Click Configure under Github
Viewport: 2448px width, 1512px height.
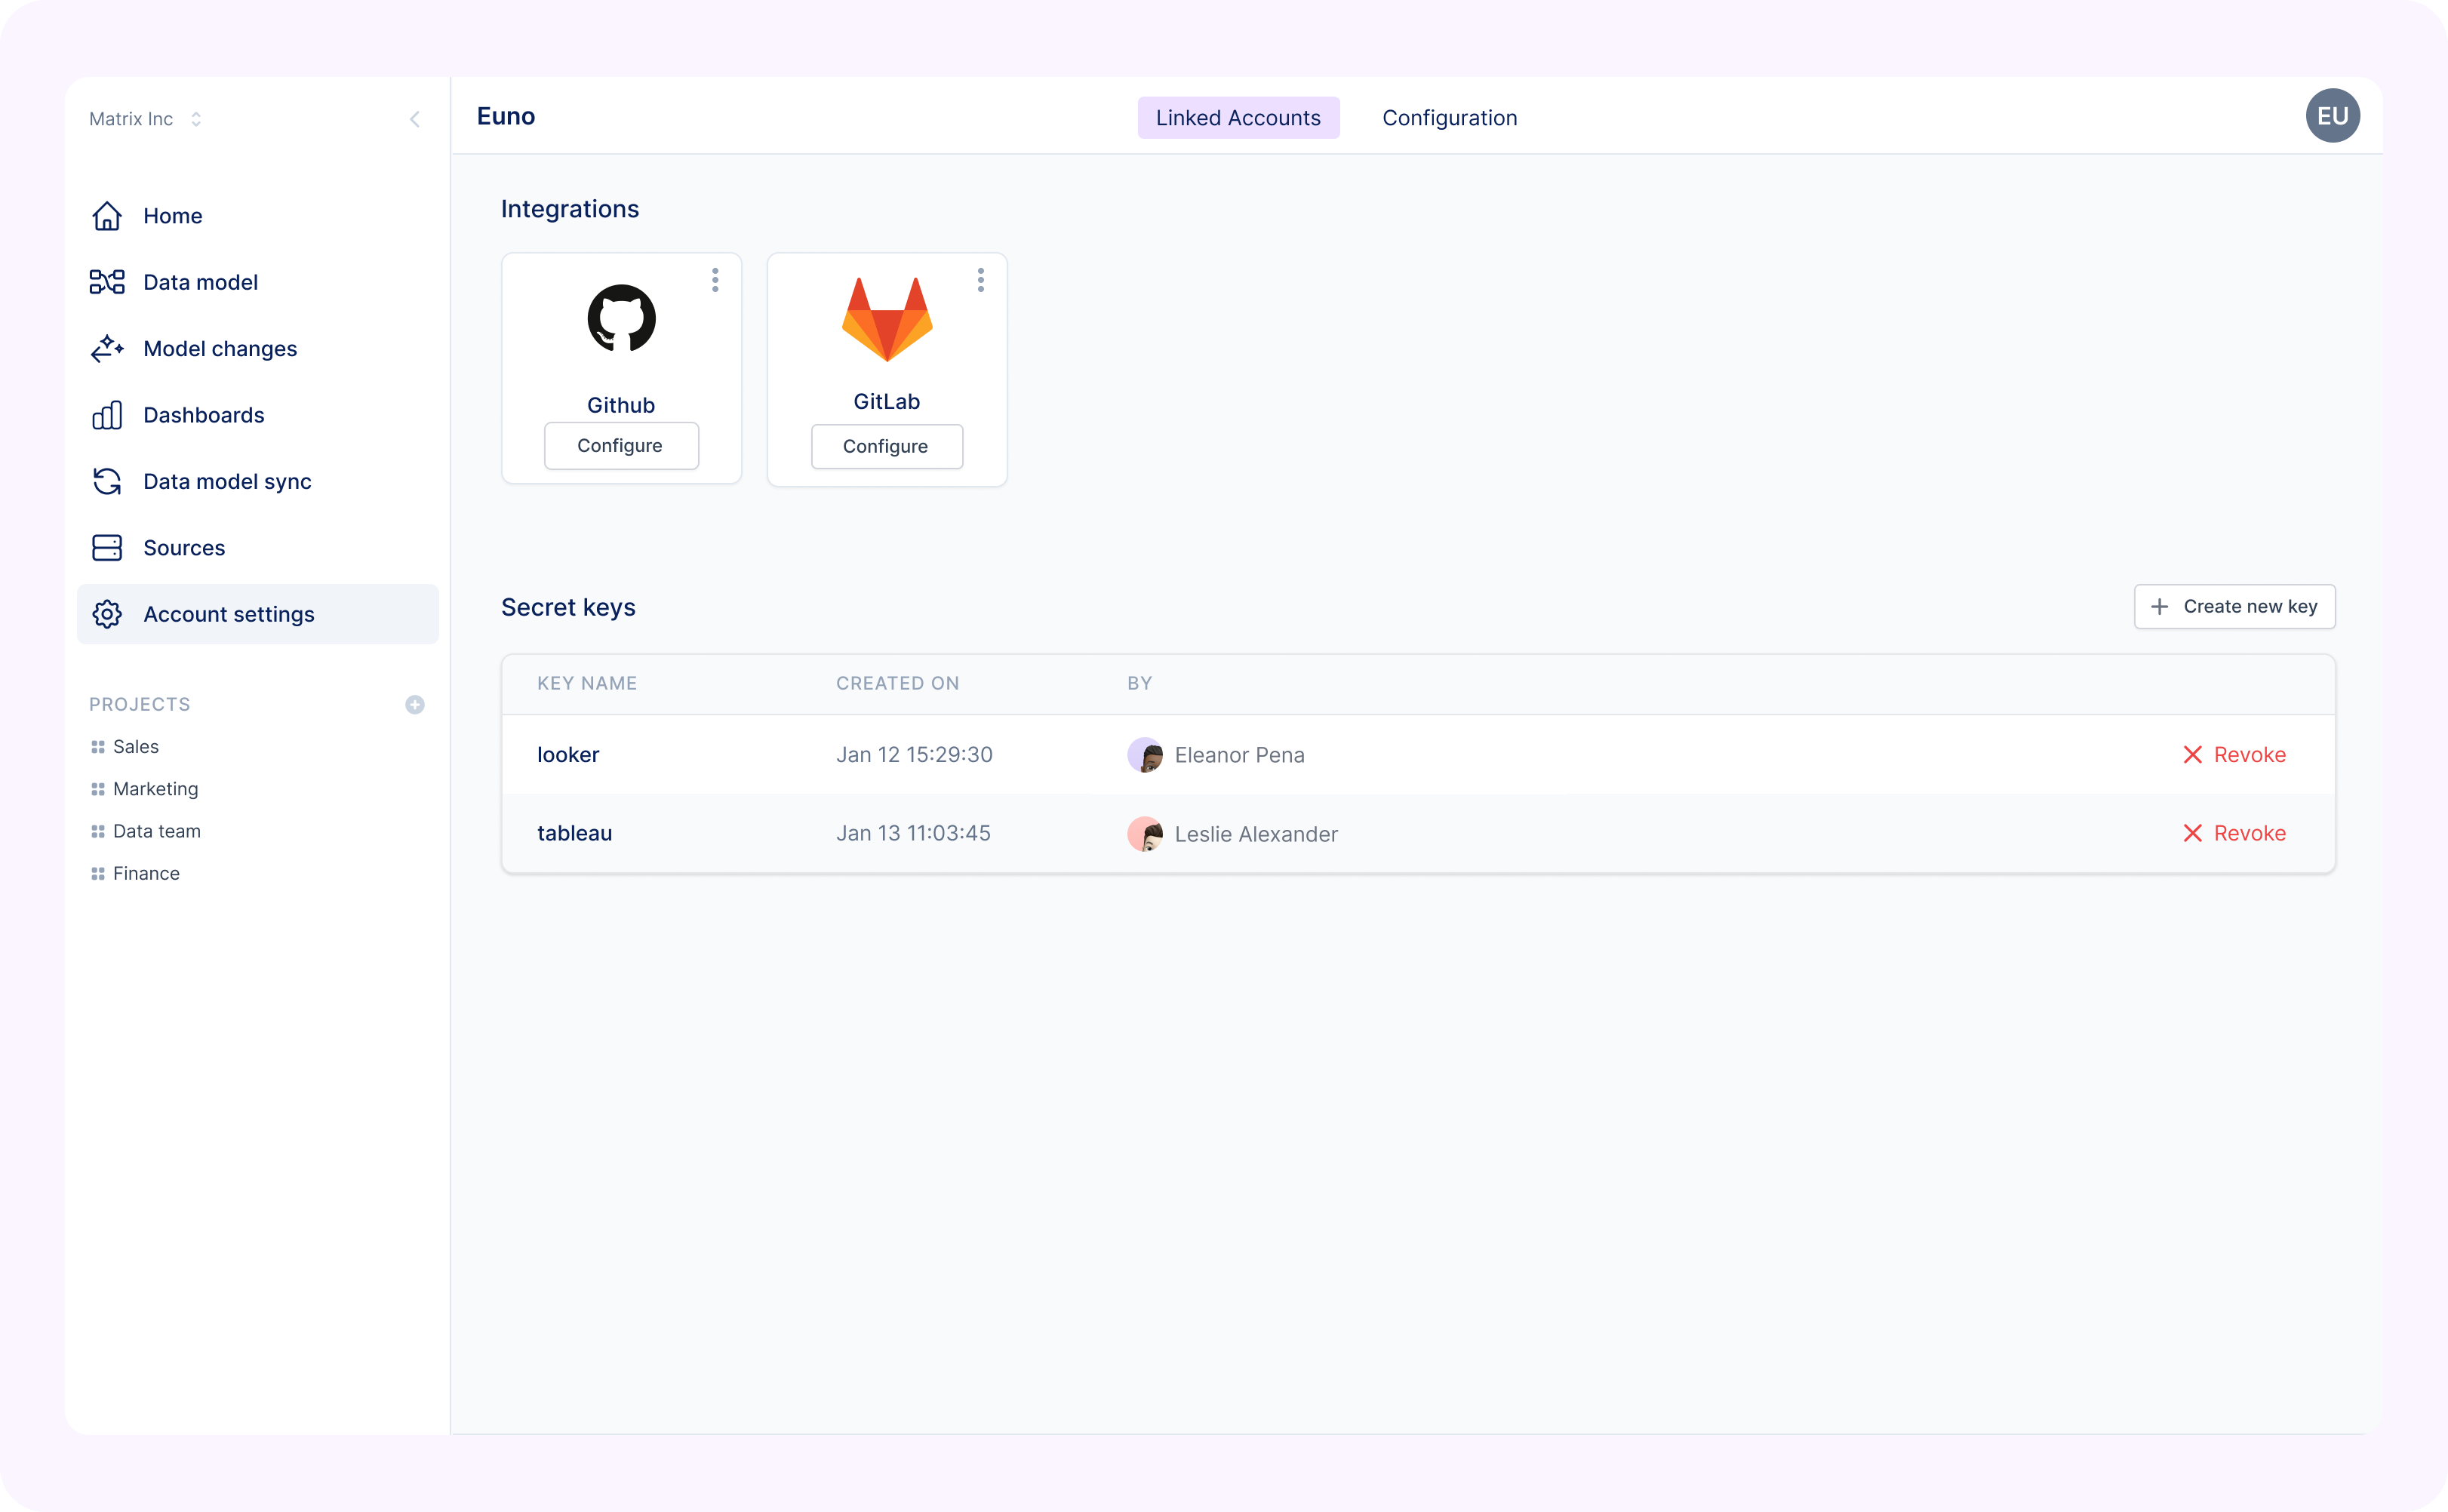point(620,446)
